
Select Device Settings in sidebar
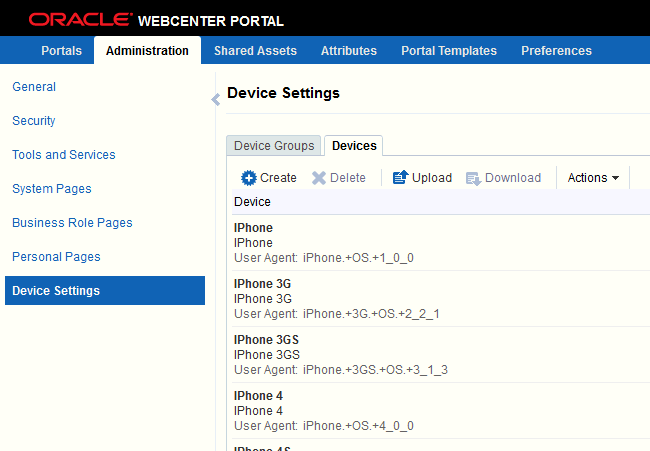(x=105, y=291)
